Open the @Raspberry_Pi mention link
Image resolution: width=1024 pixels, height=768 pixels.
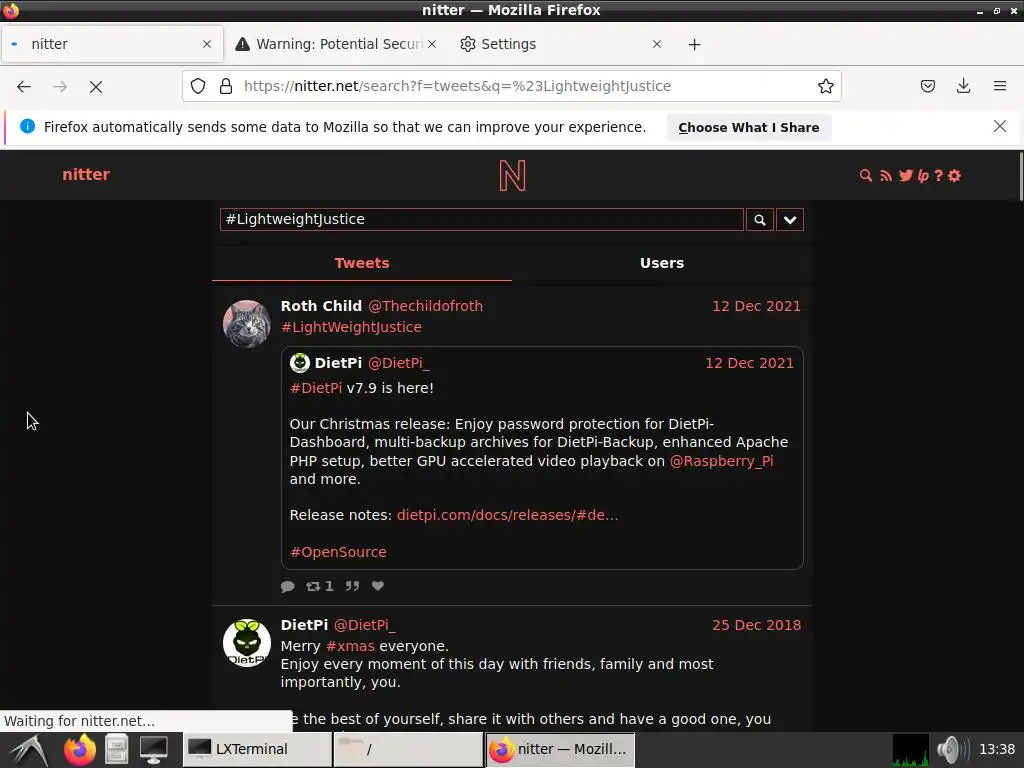722,460
